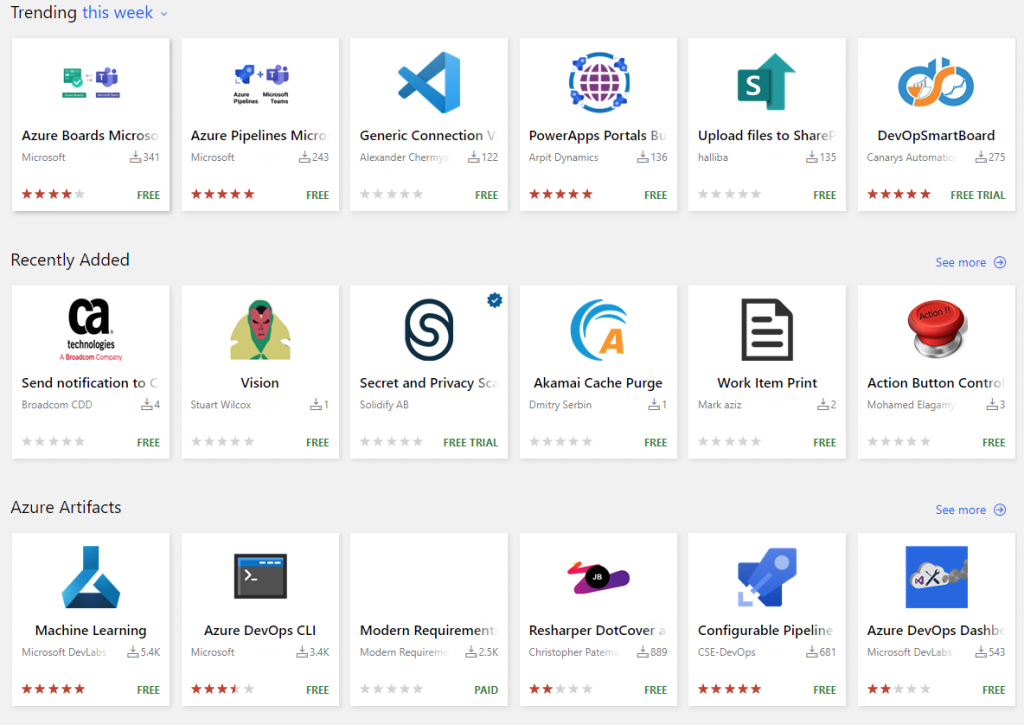Click the FREE TRIAL label on DevOpSmartBoard
This screenshot has height=725, width=1024.
point(978,195)
